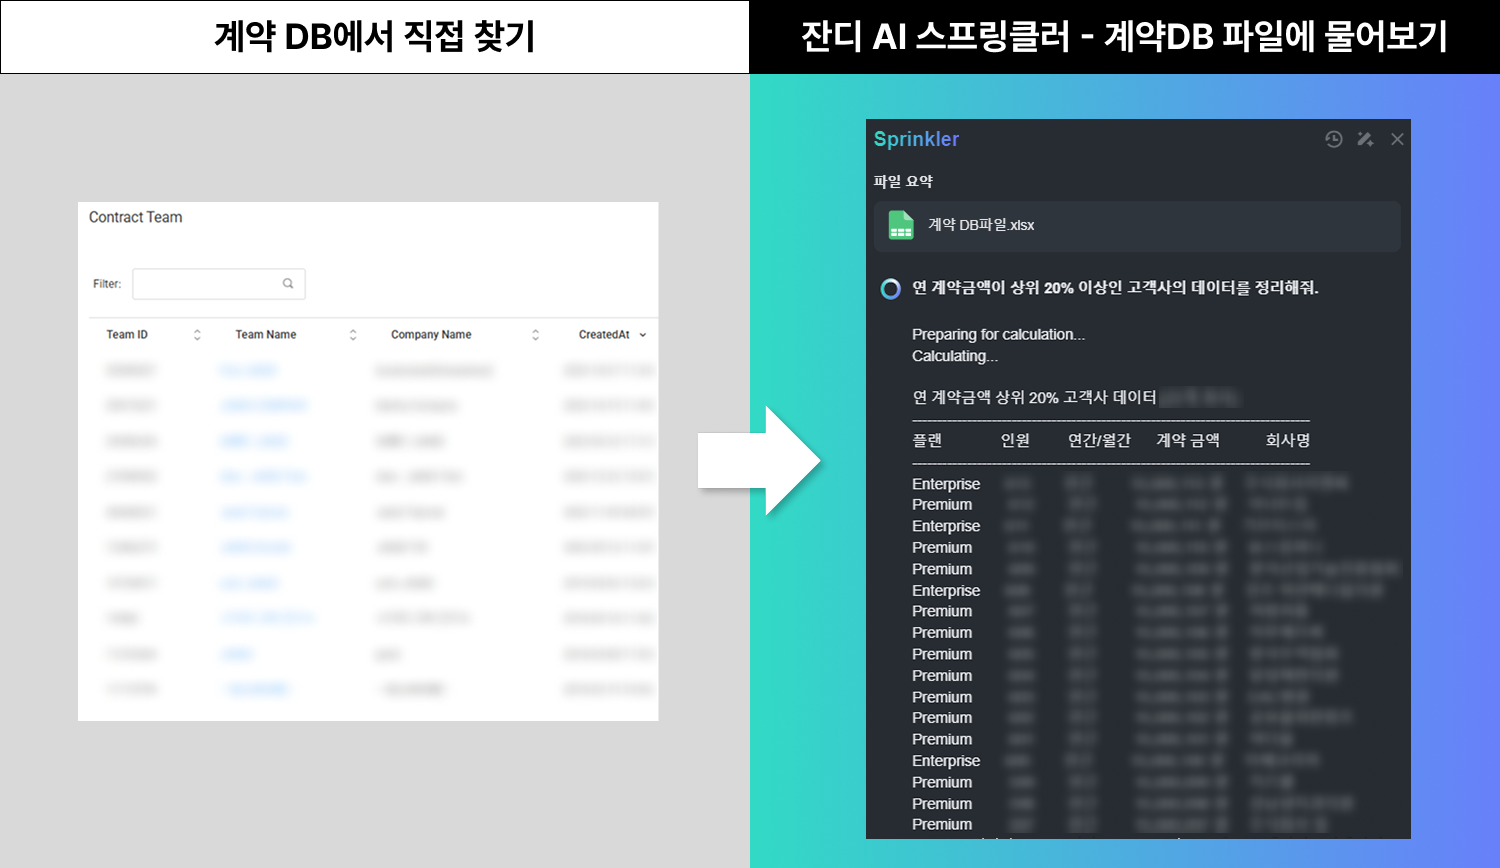Select the Team ID column header label
The image size is (1500, 868).
(x=127, y=335)
